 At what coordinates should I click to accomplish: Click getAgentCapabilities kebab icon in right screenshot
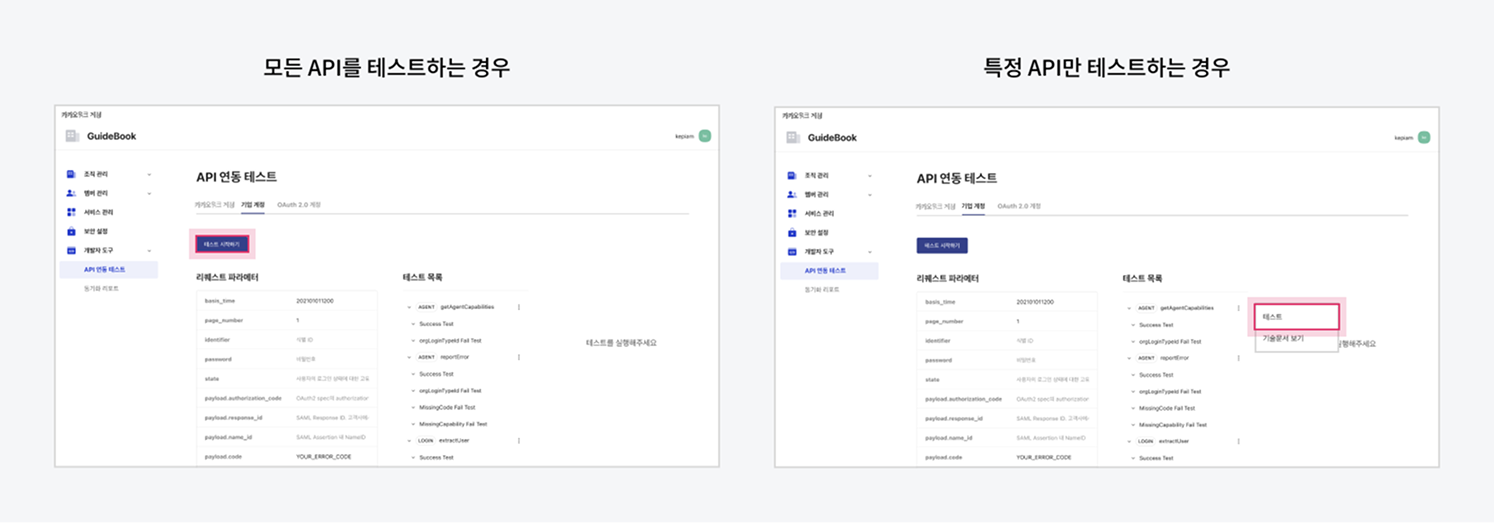click(x=1239, y=308)
